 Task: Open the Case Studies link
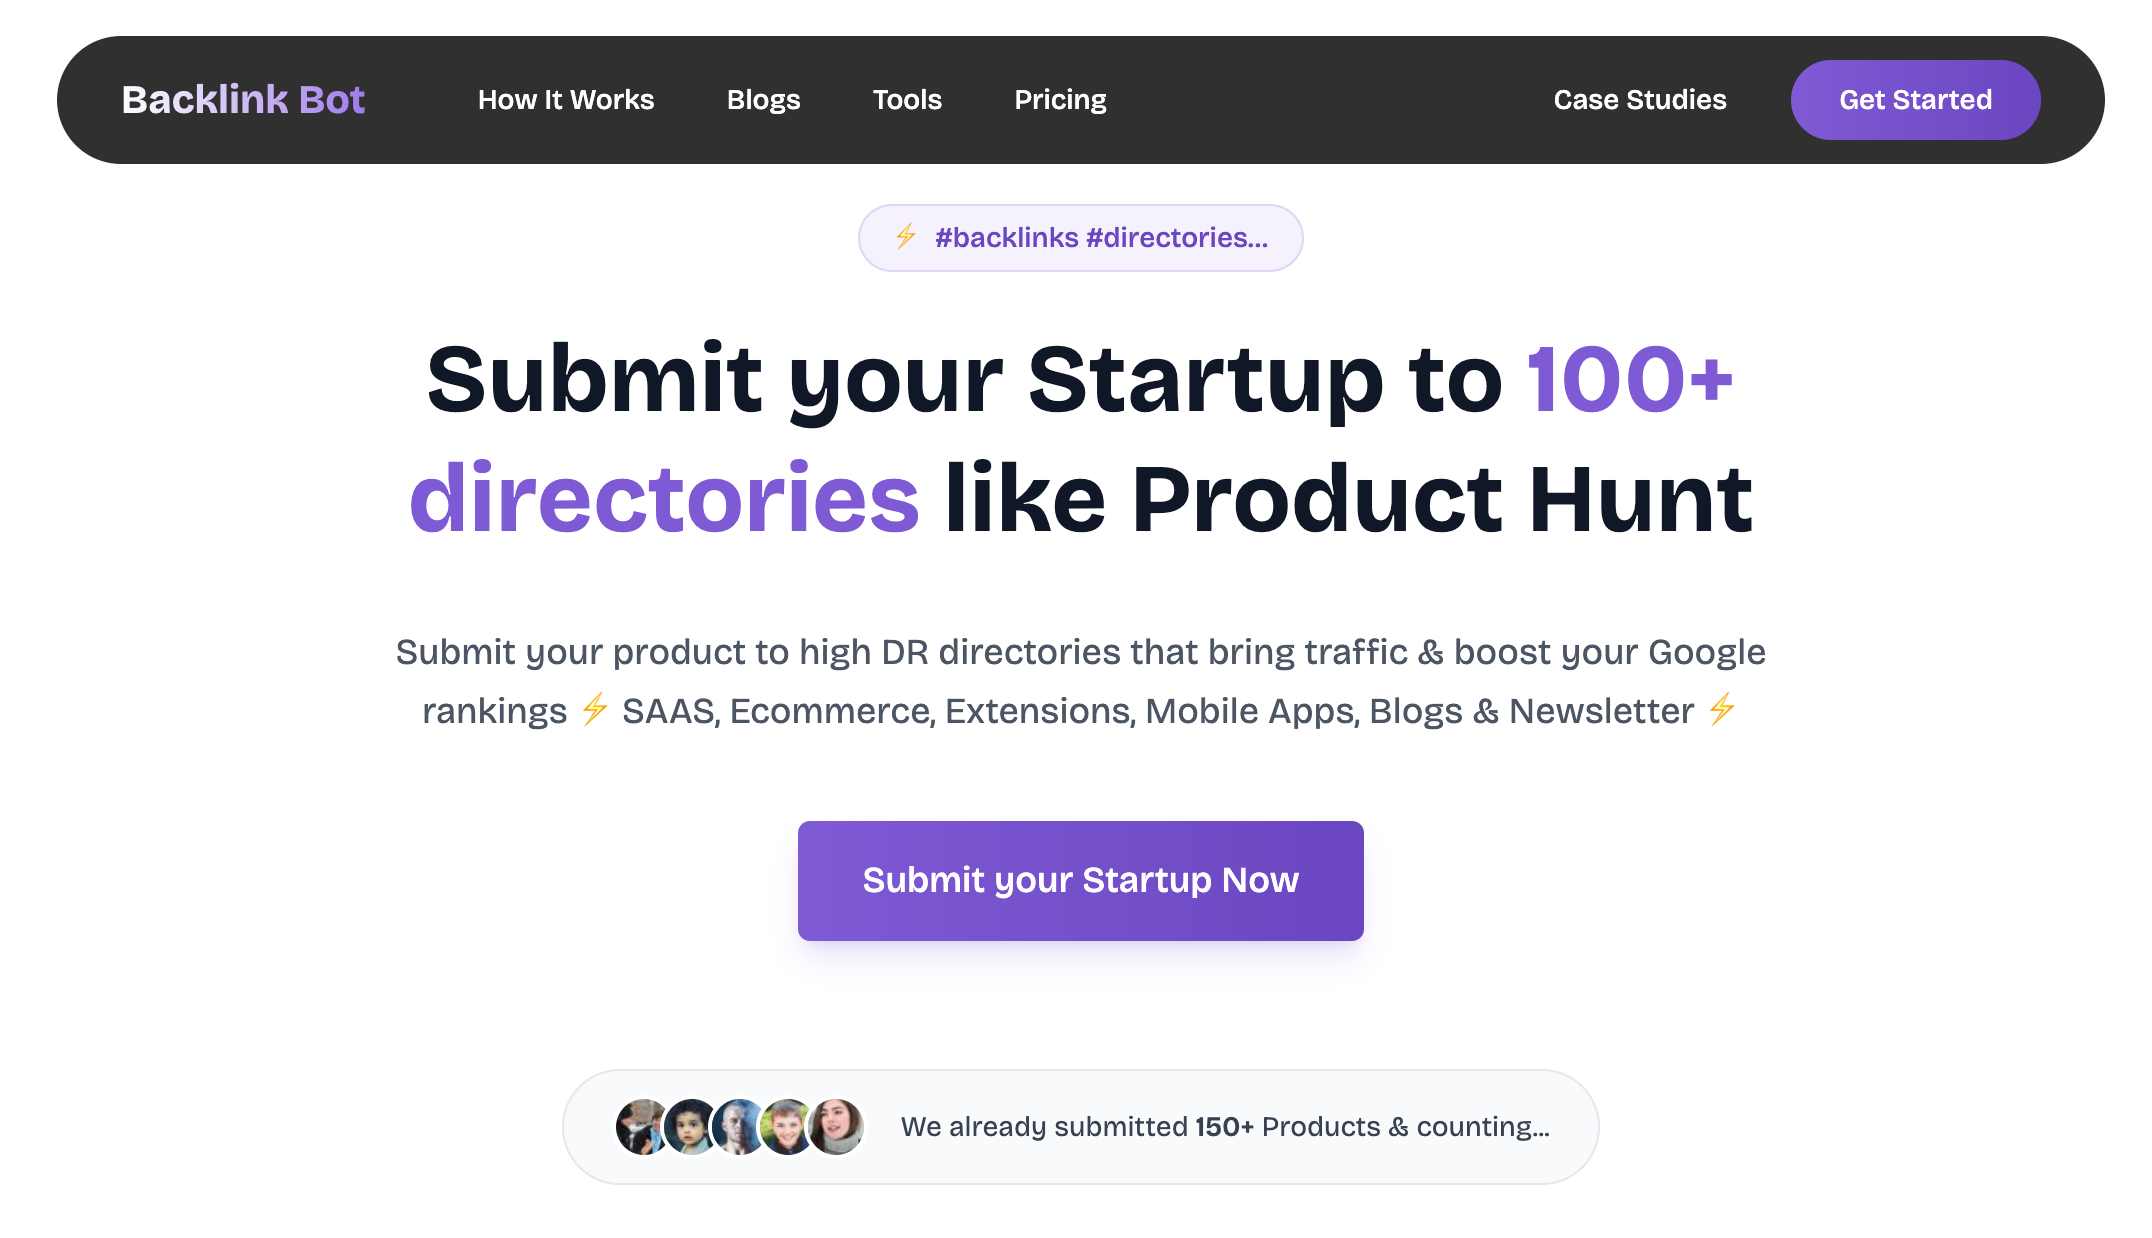pos(1639,100)
